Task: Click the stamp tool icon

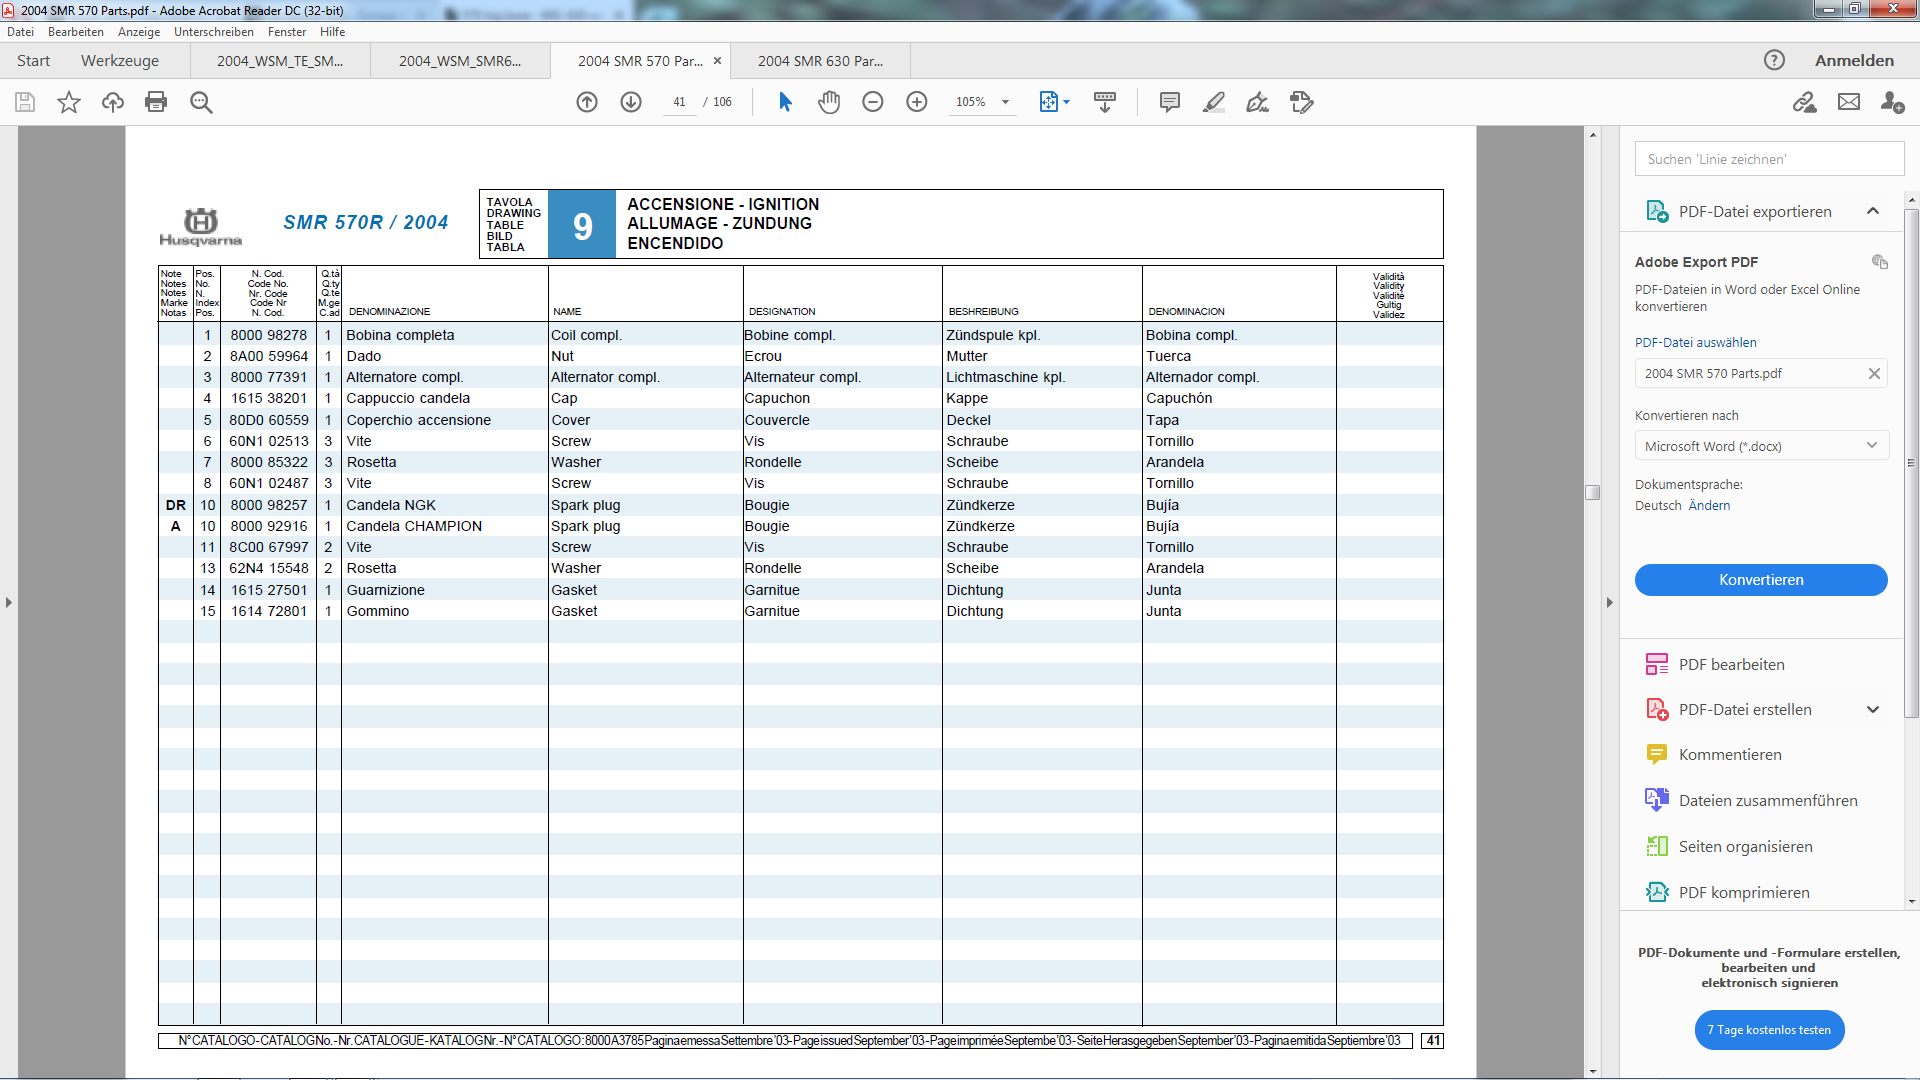Action: 1301,102
